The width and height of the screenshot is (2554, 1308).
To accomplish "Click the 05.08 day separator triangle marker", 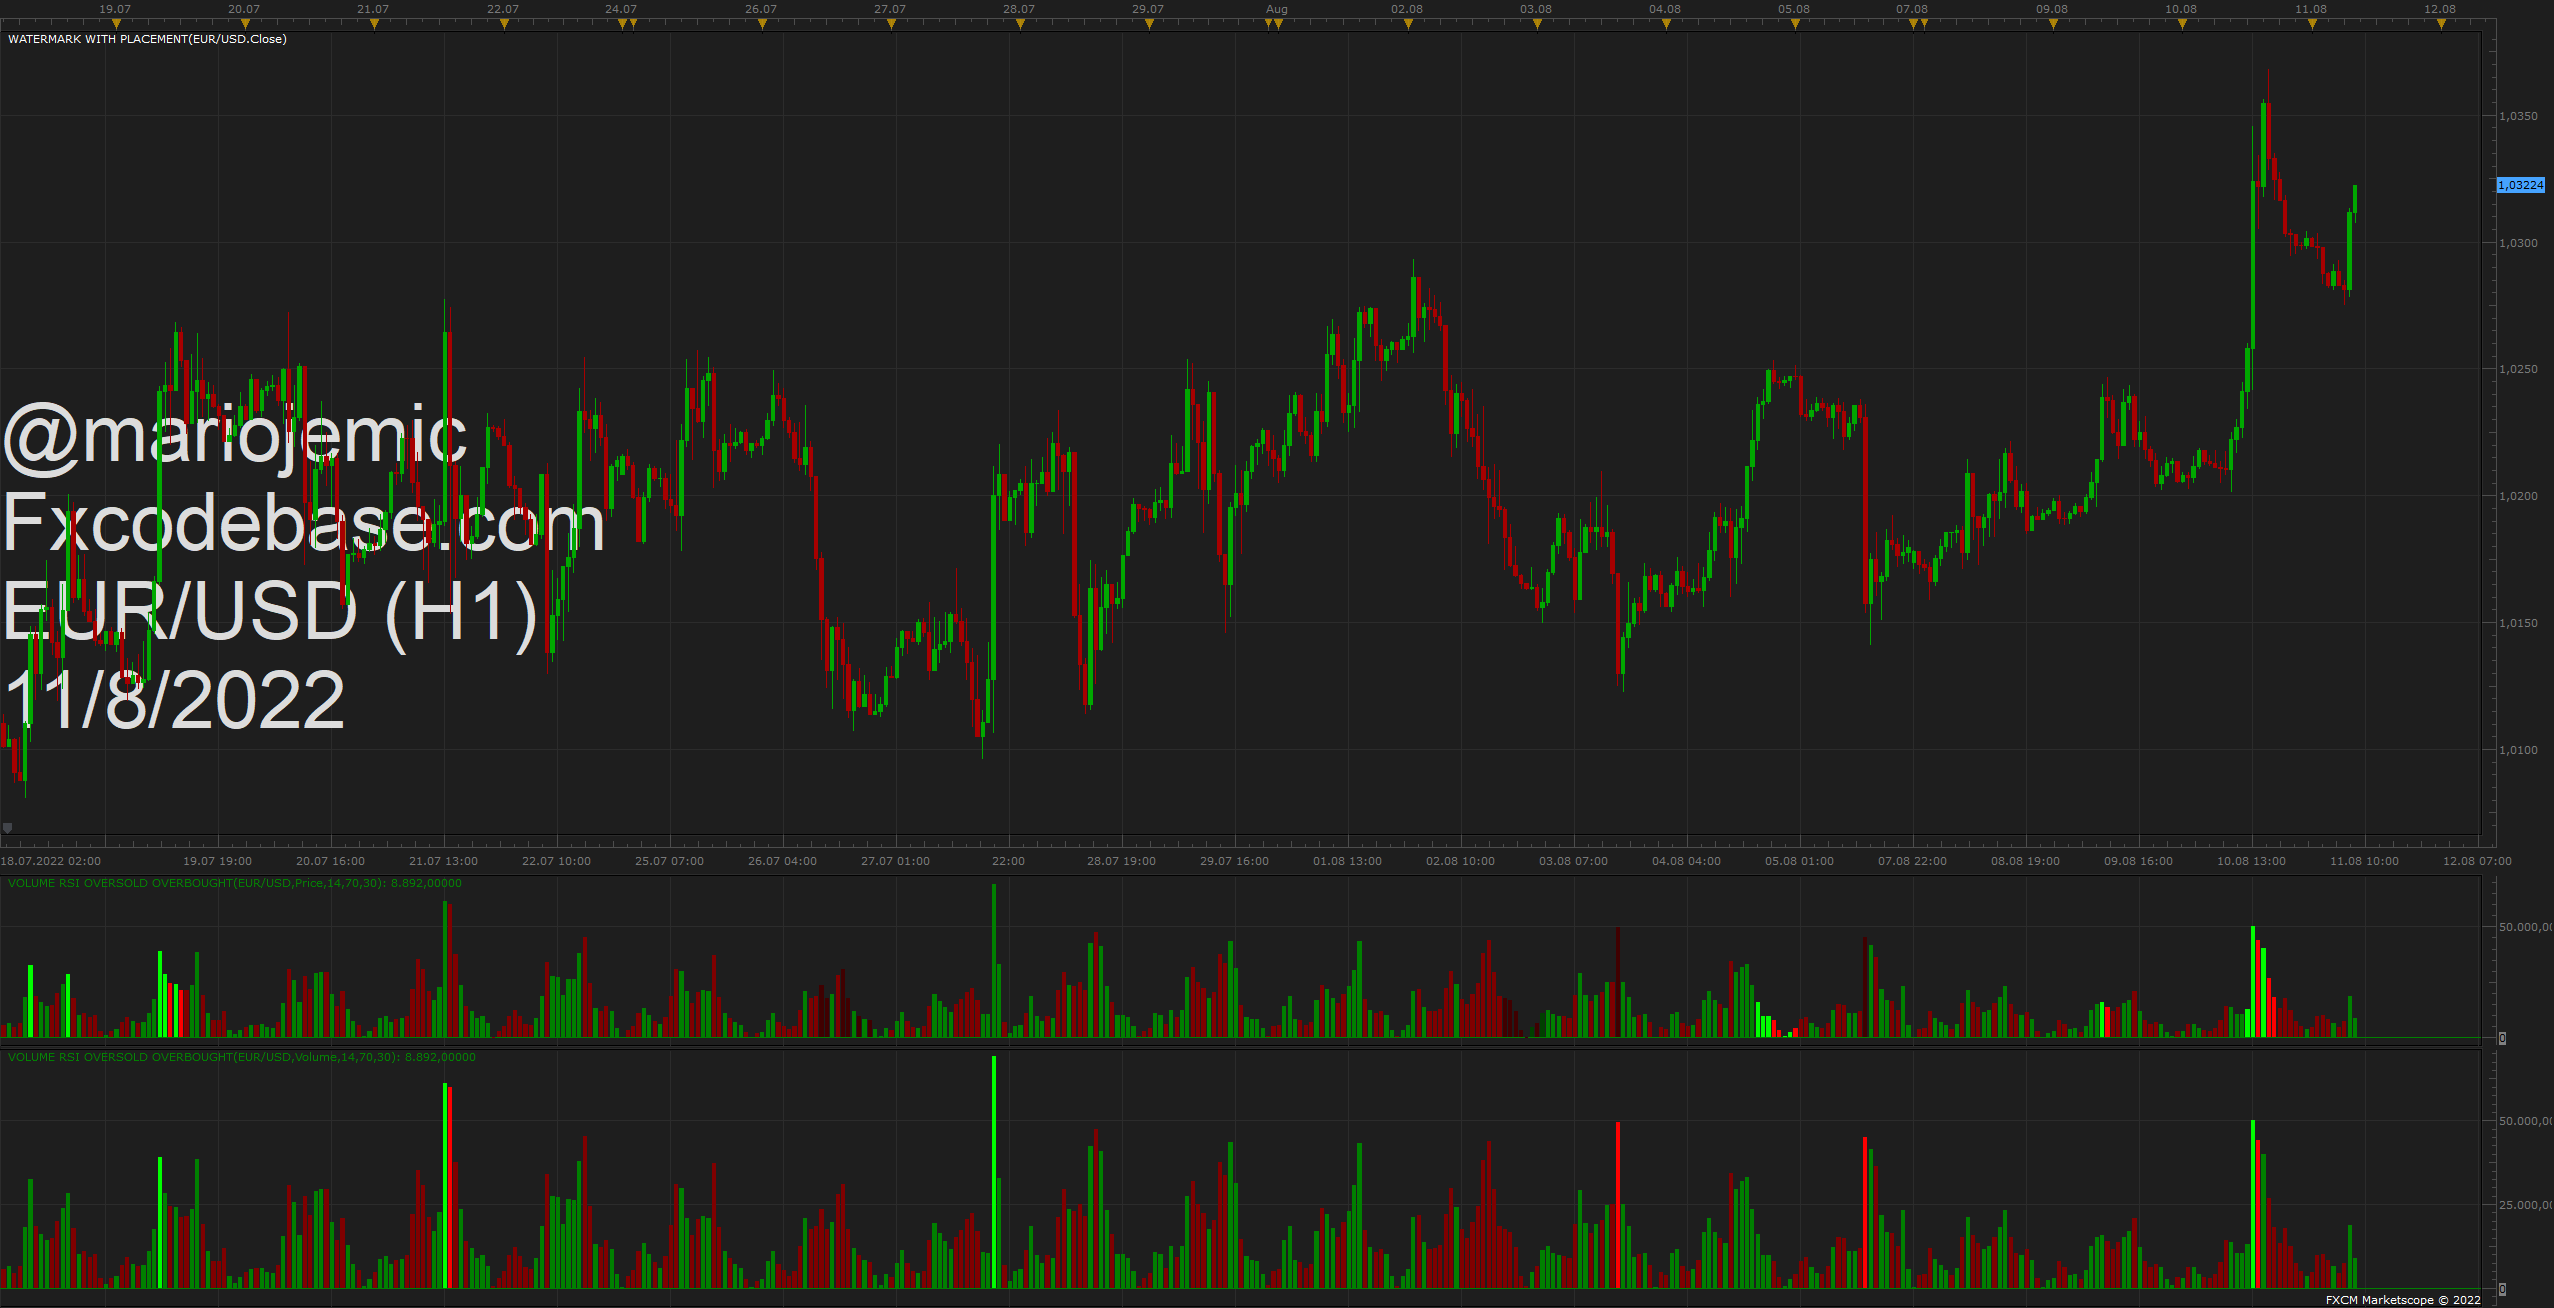I will point(1795,24).
